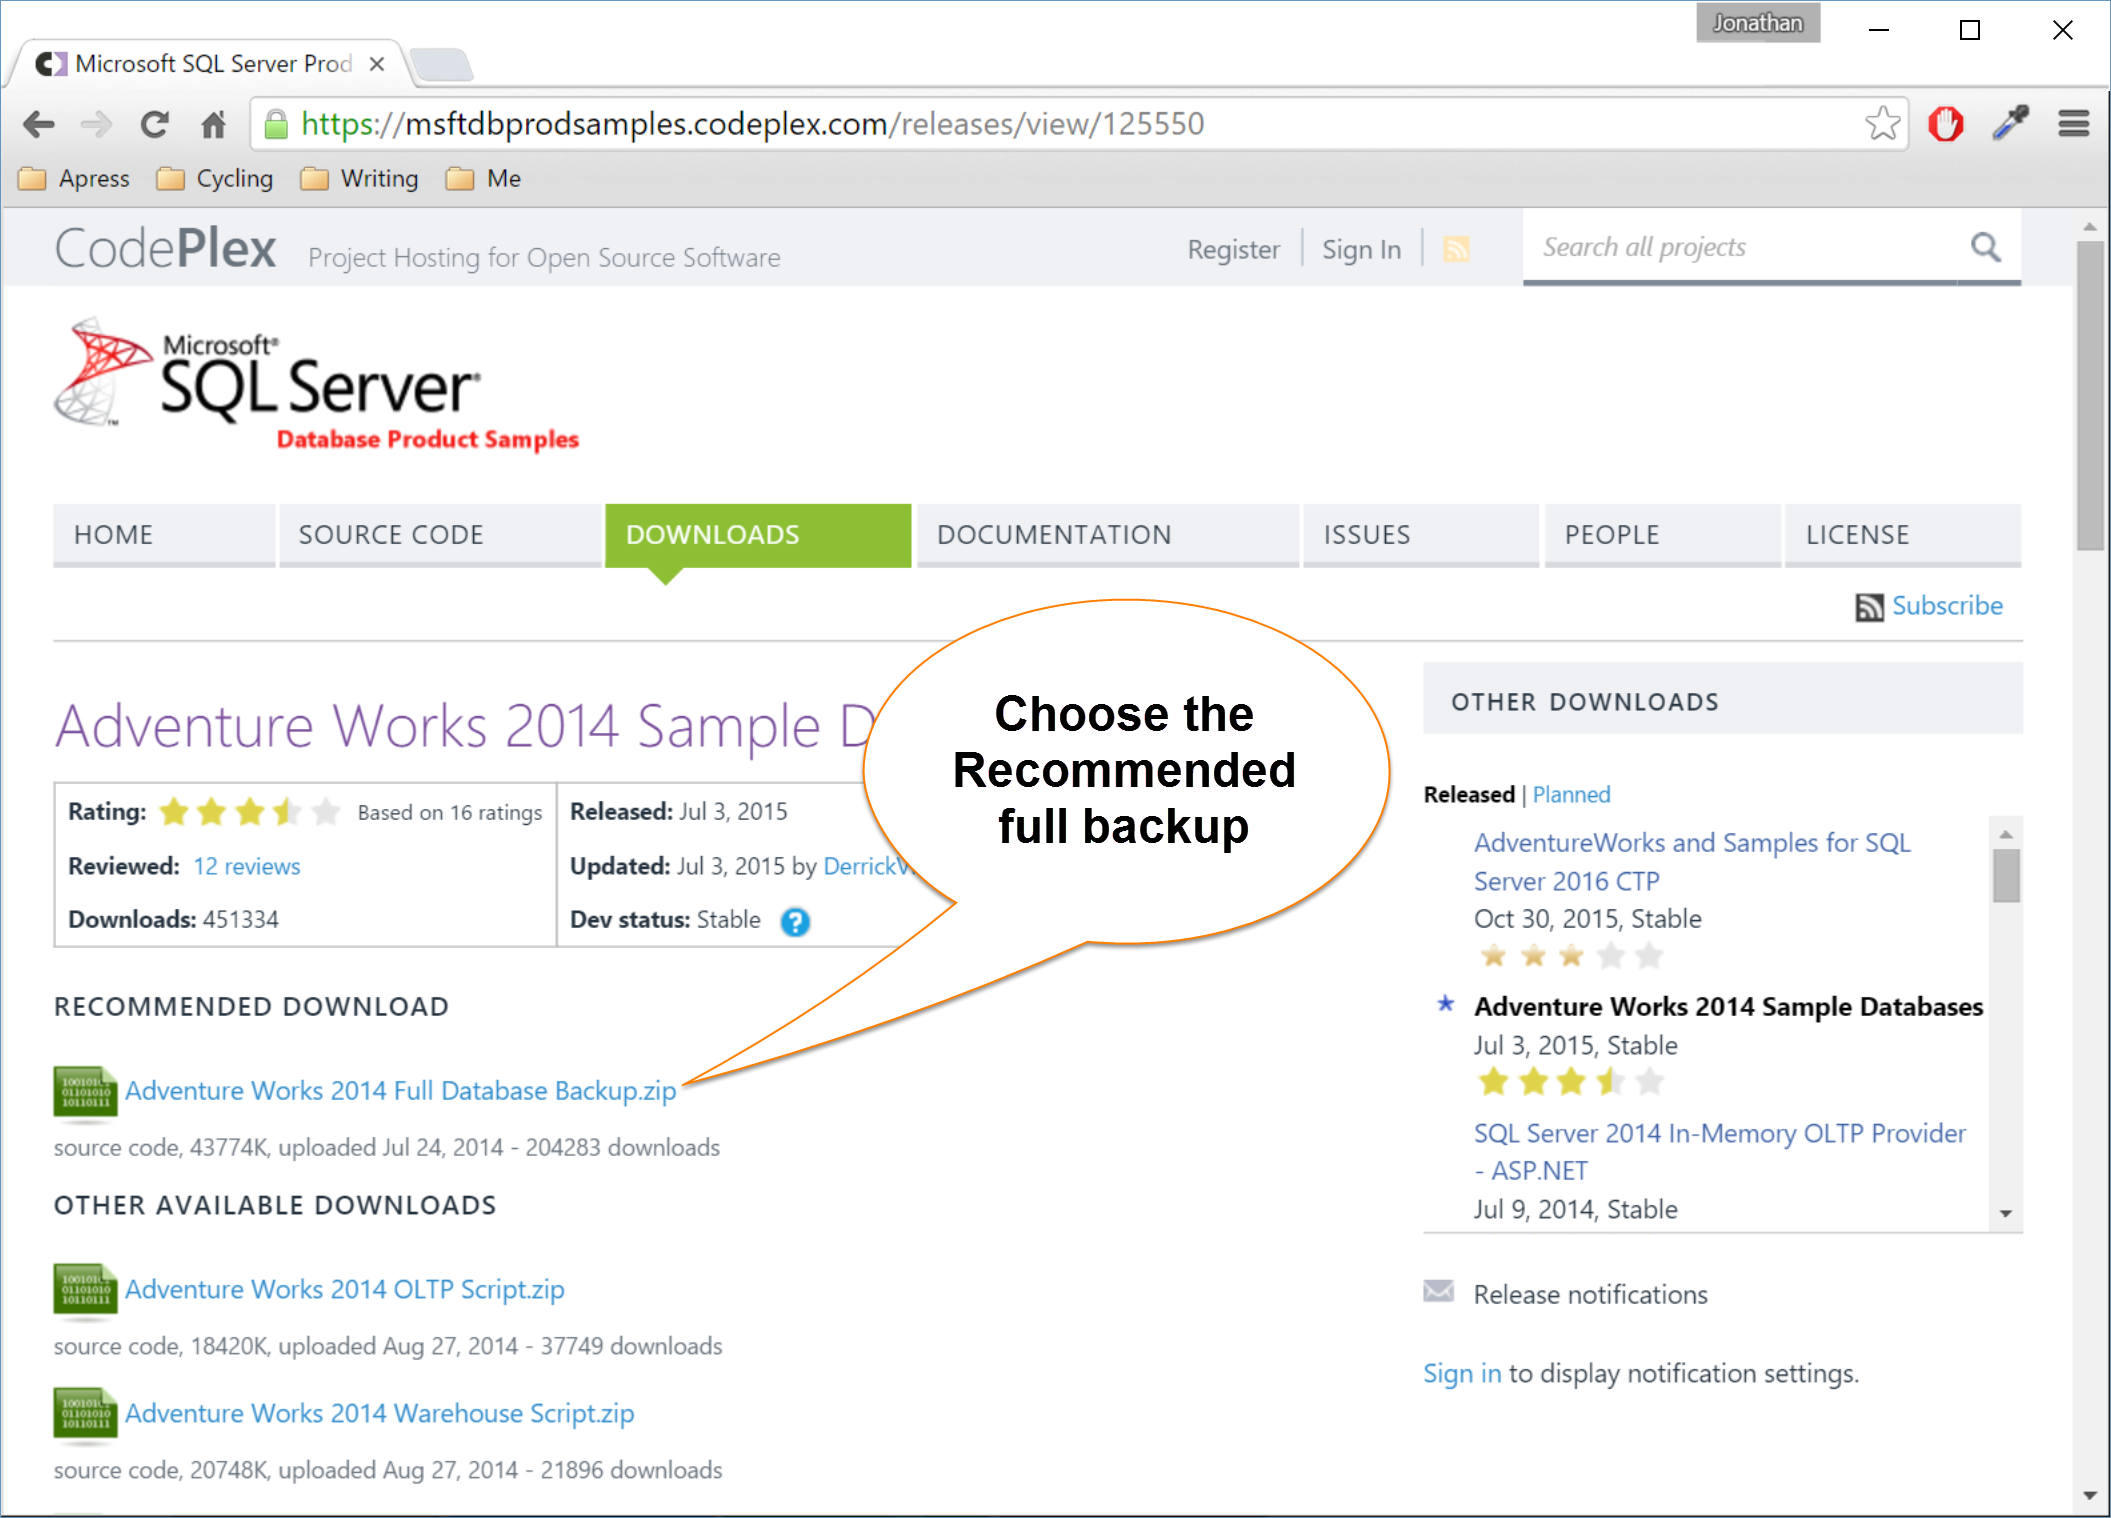This screenshot has width=2111, height=1518.
Task: Click the browser forward arrow
Action: coord(96,125)
